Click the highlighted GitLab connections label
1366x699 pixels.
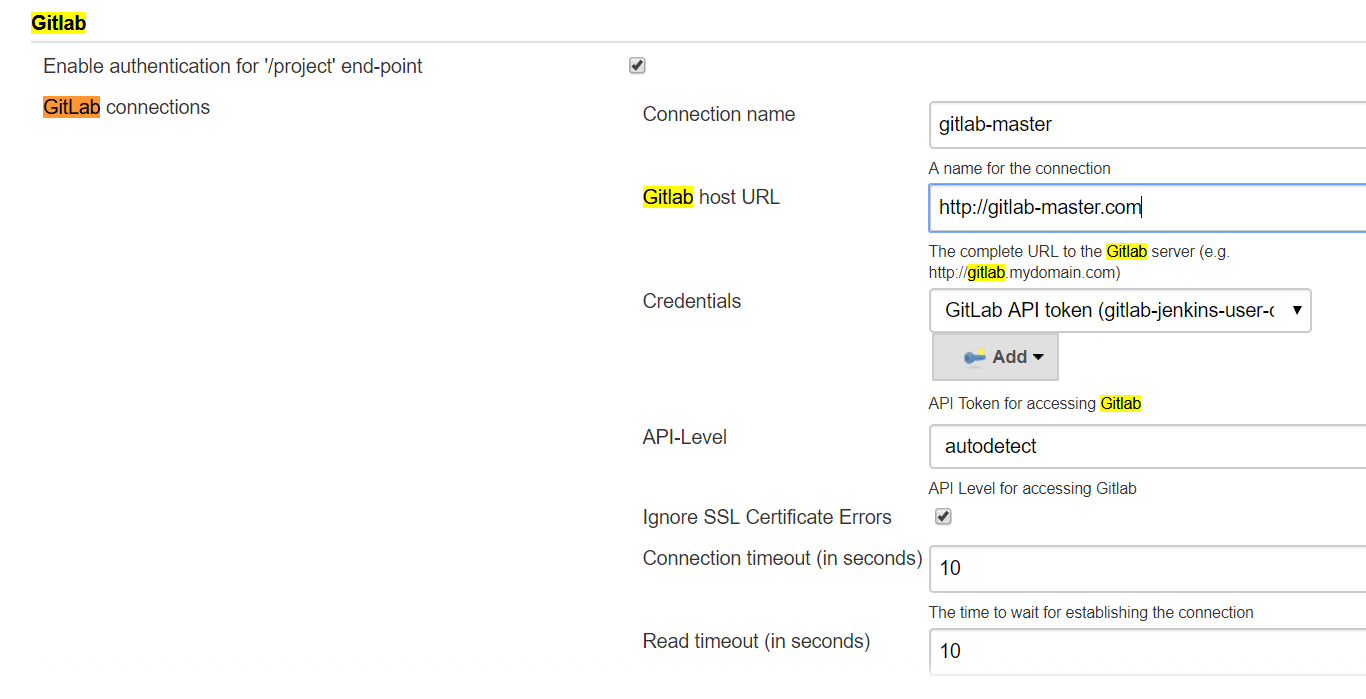[x=71, y=107]
